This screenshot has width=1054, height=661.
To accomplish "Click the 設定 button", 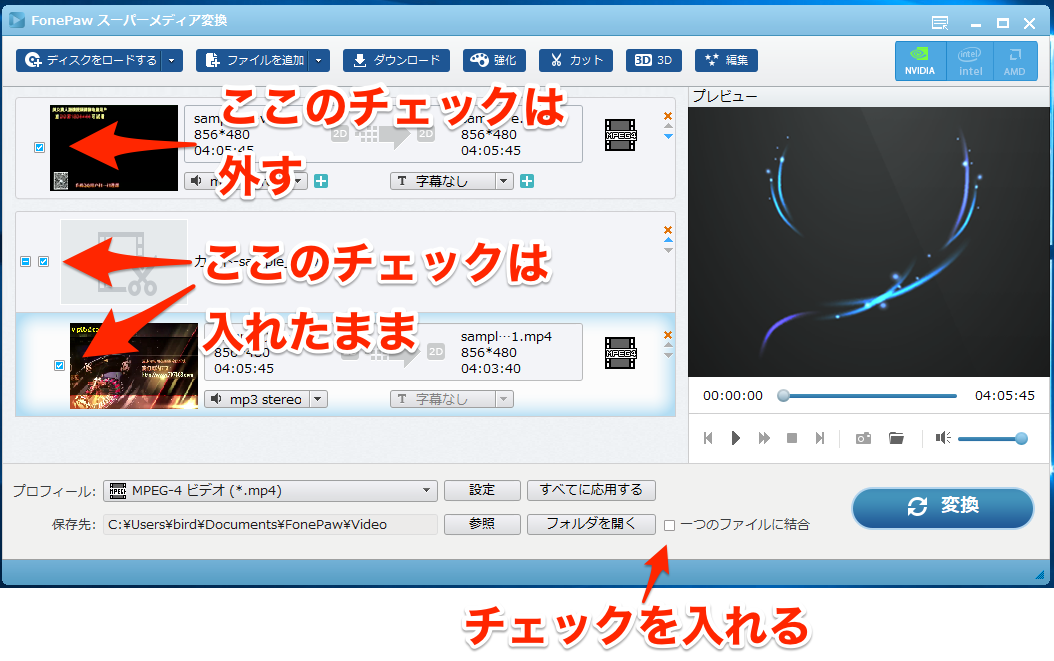I will (x=482, y=490).
